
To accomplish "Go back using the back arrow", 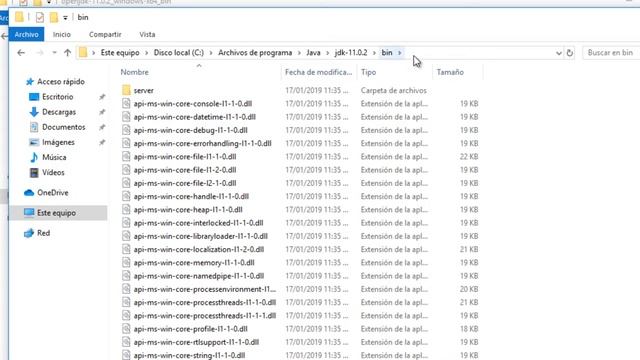I will [21, 53].
